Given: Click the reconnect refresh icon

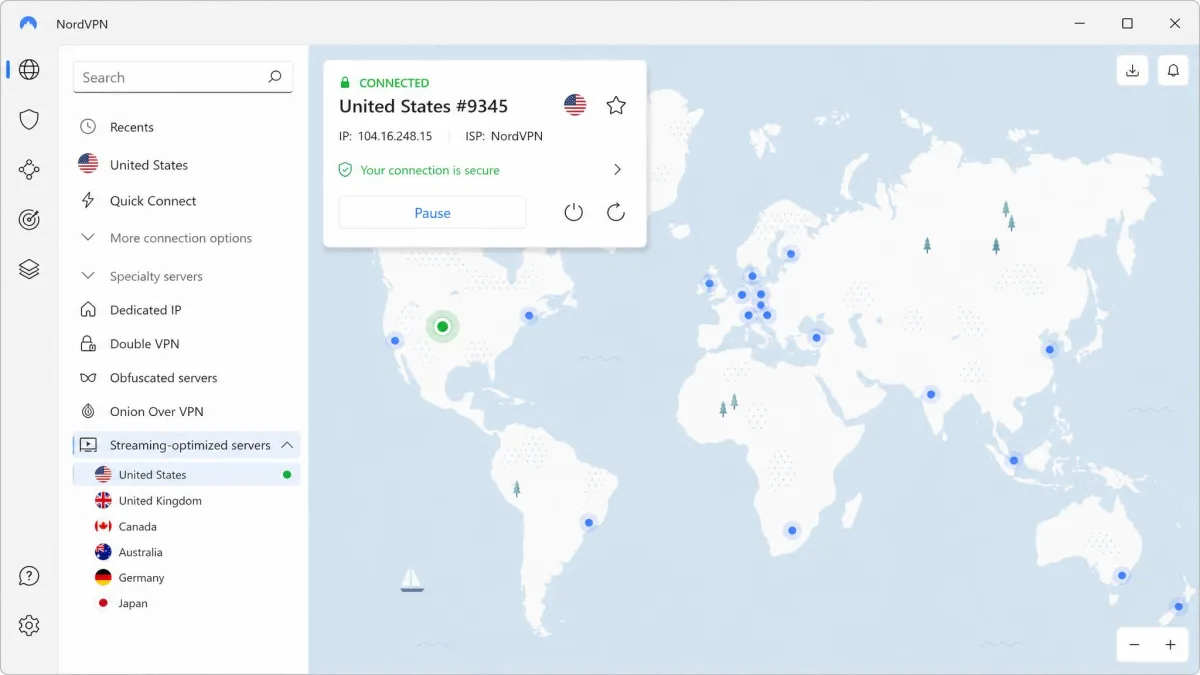Looking at the screenshot, I should (x=616, y=212).
